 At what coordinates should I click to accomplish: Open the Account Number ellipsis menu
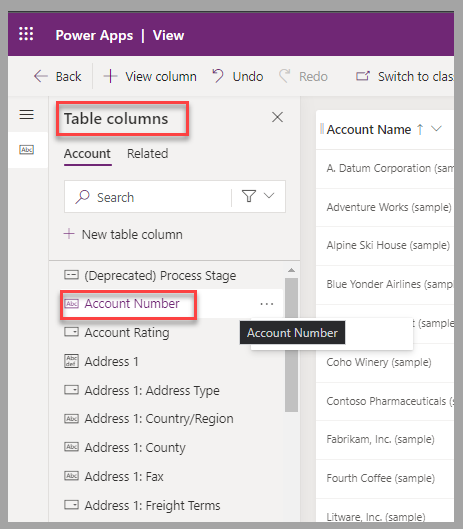coord(267,304)
